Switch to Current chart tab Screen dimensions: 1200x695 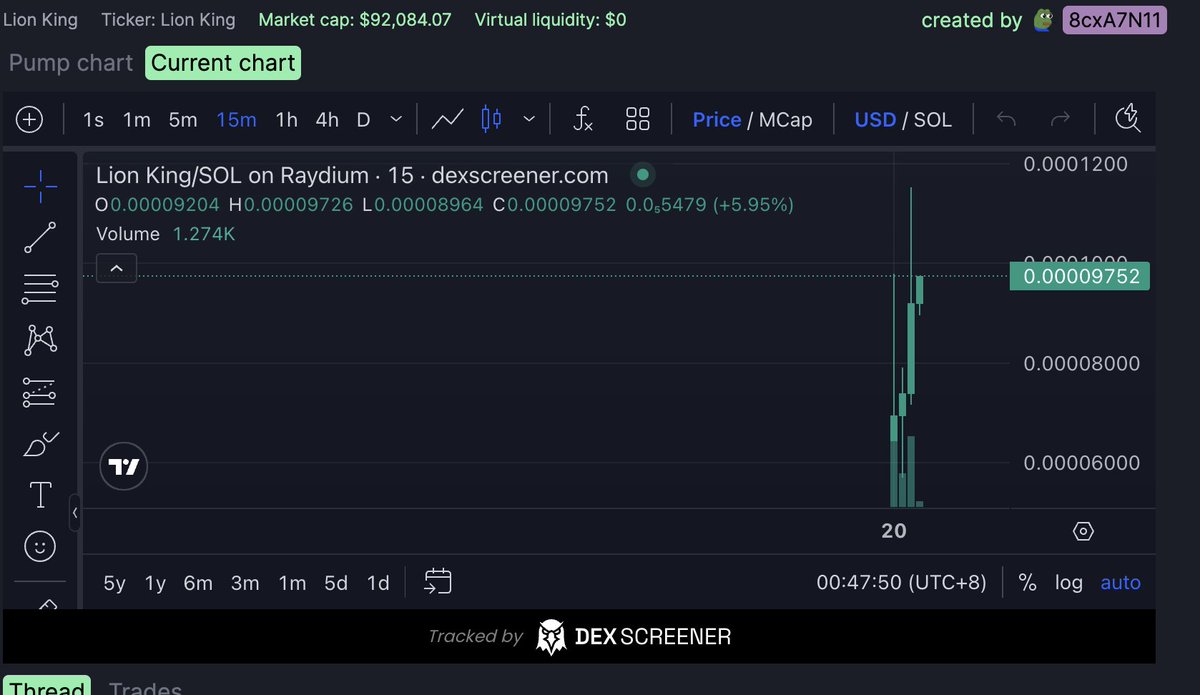pyautogui.click(x=223, y=63)
